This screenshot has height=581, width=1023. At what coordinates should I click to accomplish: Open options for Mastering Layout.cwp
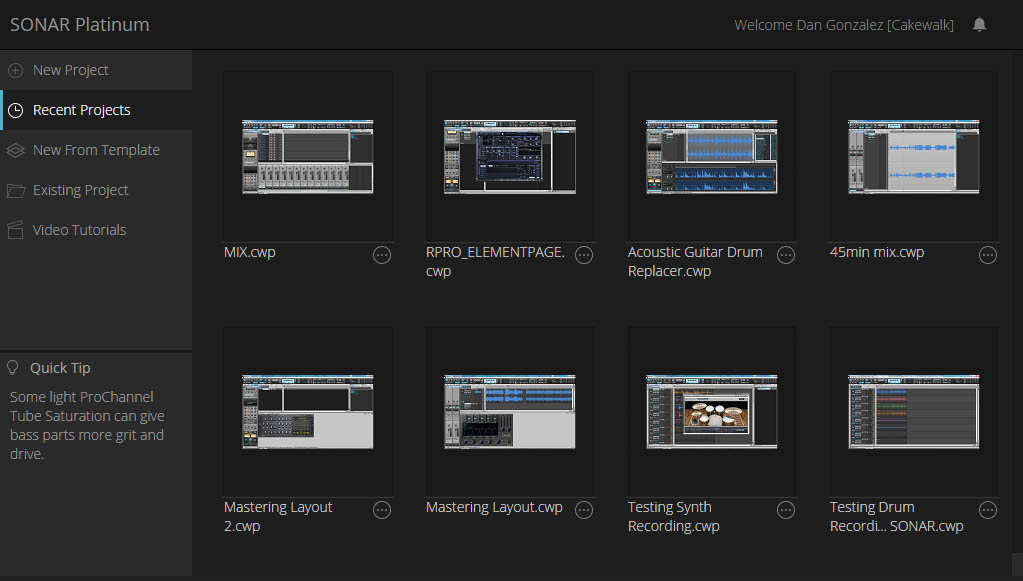(584, 510)
